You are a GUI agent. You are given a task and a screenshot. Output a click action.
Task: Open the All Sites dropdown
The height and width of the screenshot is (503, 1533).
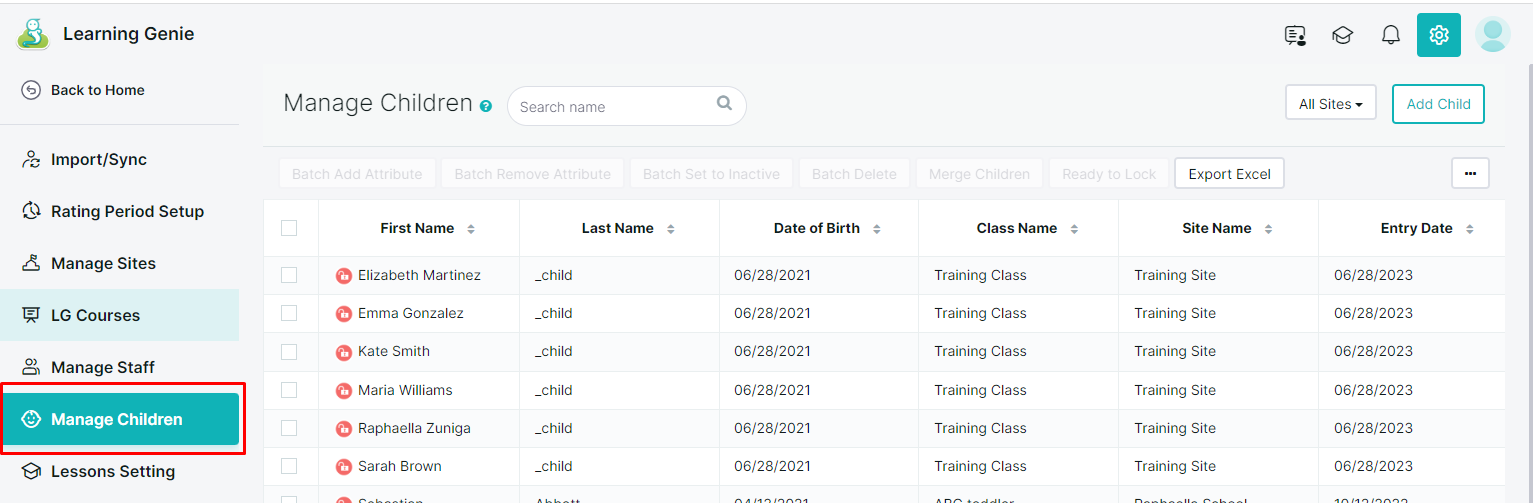(1330, 104)
